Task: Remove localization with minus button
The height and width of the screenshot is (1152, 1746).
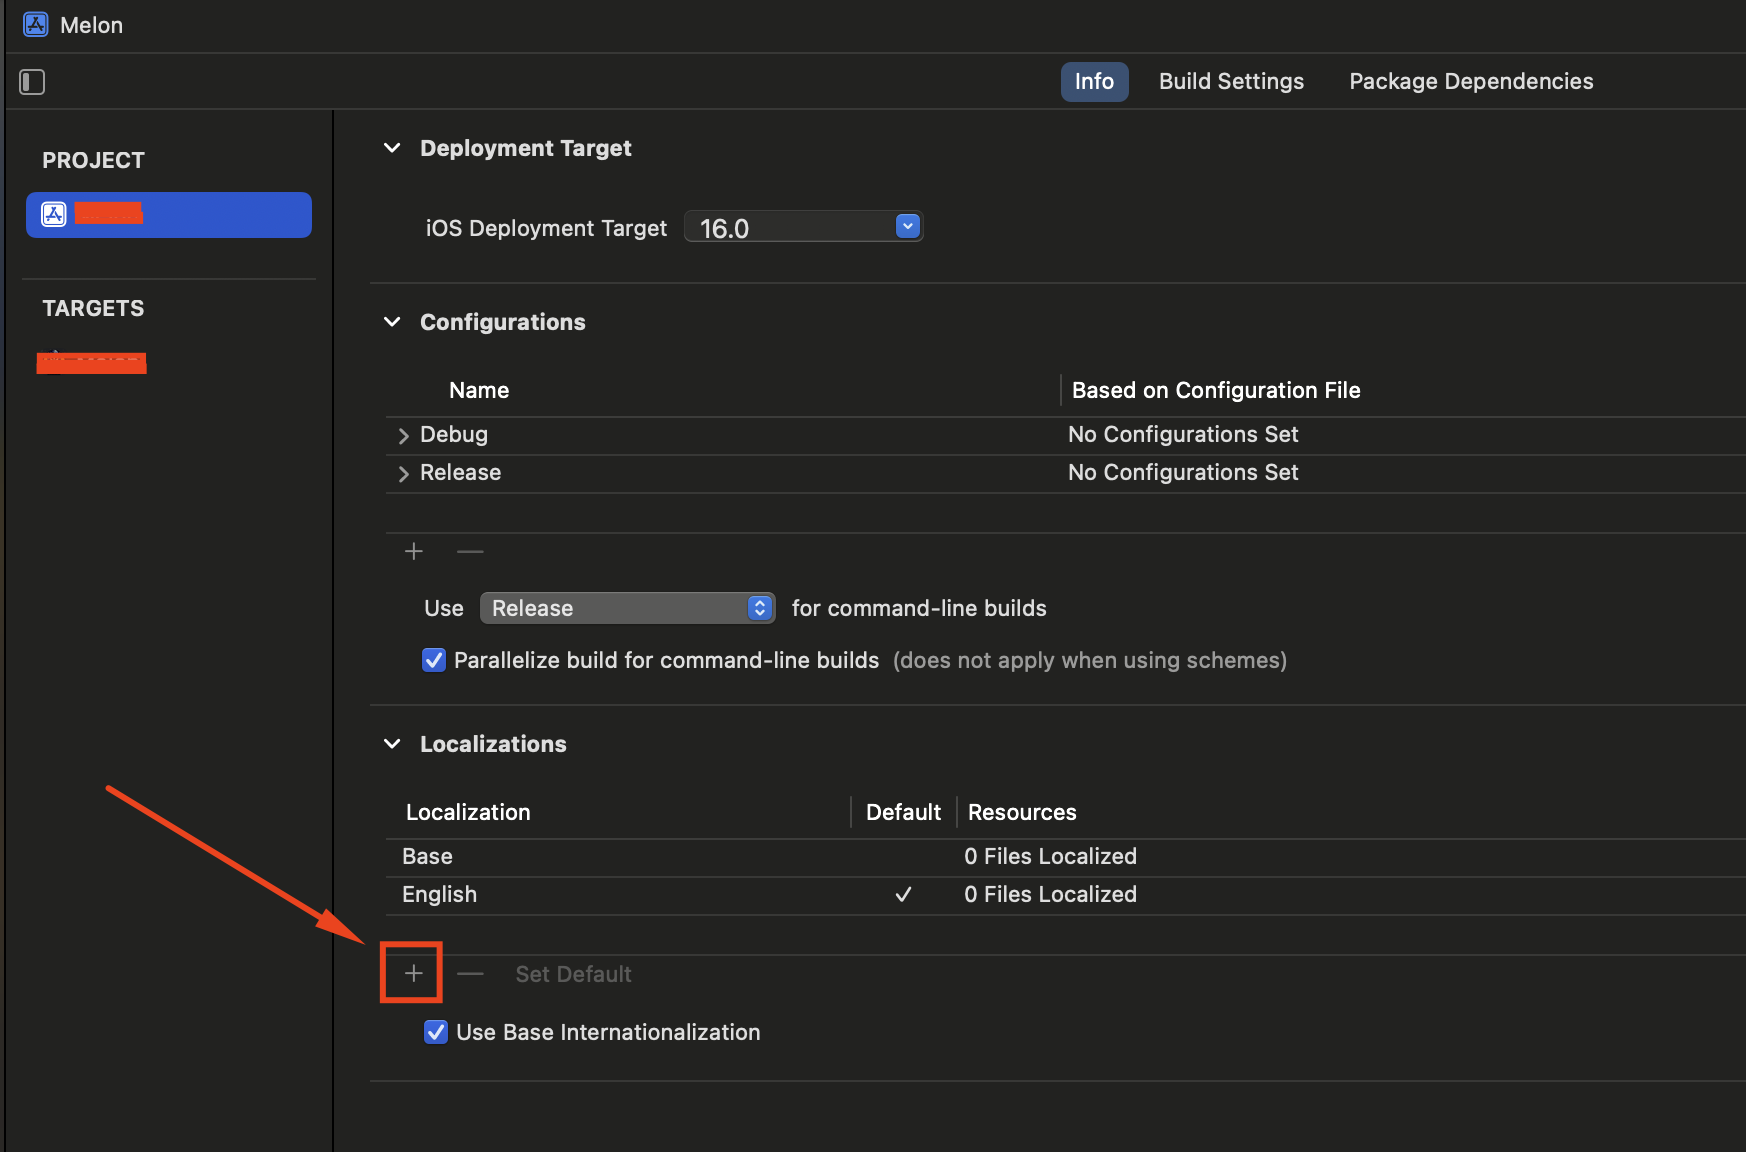Action: click(470, 974)
